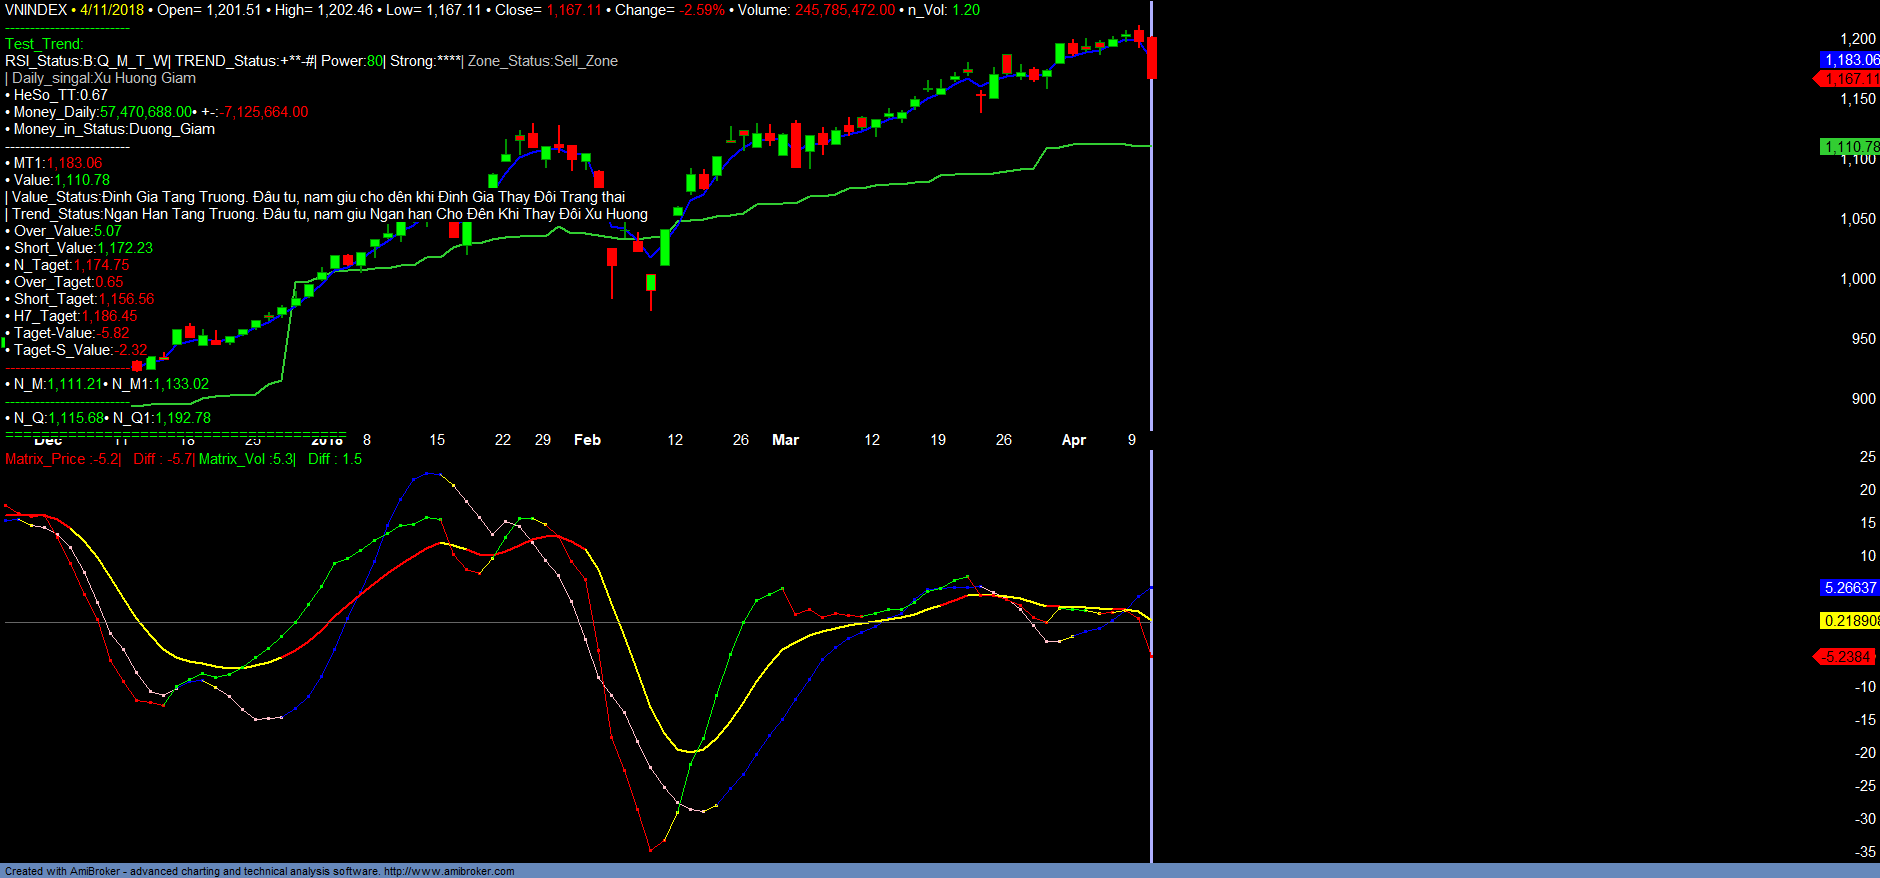Click the blue 1,183.06 price label
Screen dimensions: 1880x878
[1849, 60]
